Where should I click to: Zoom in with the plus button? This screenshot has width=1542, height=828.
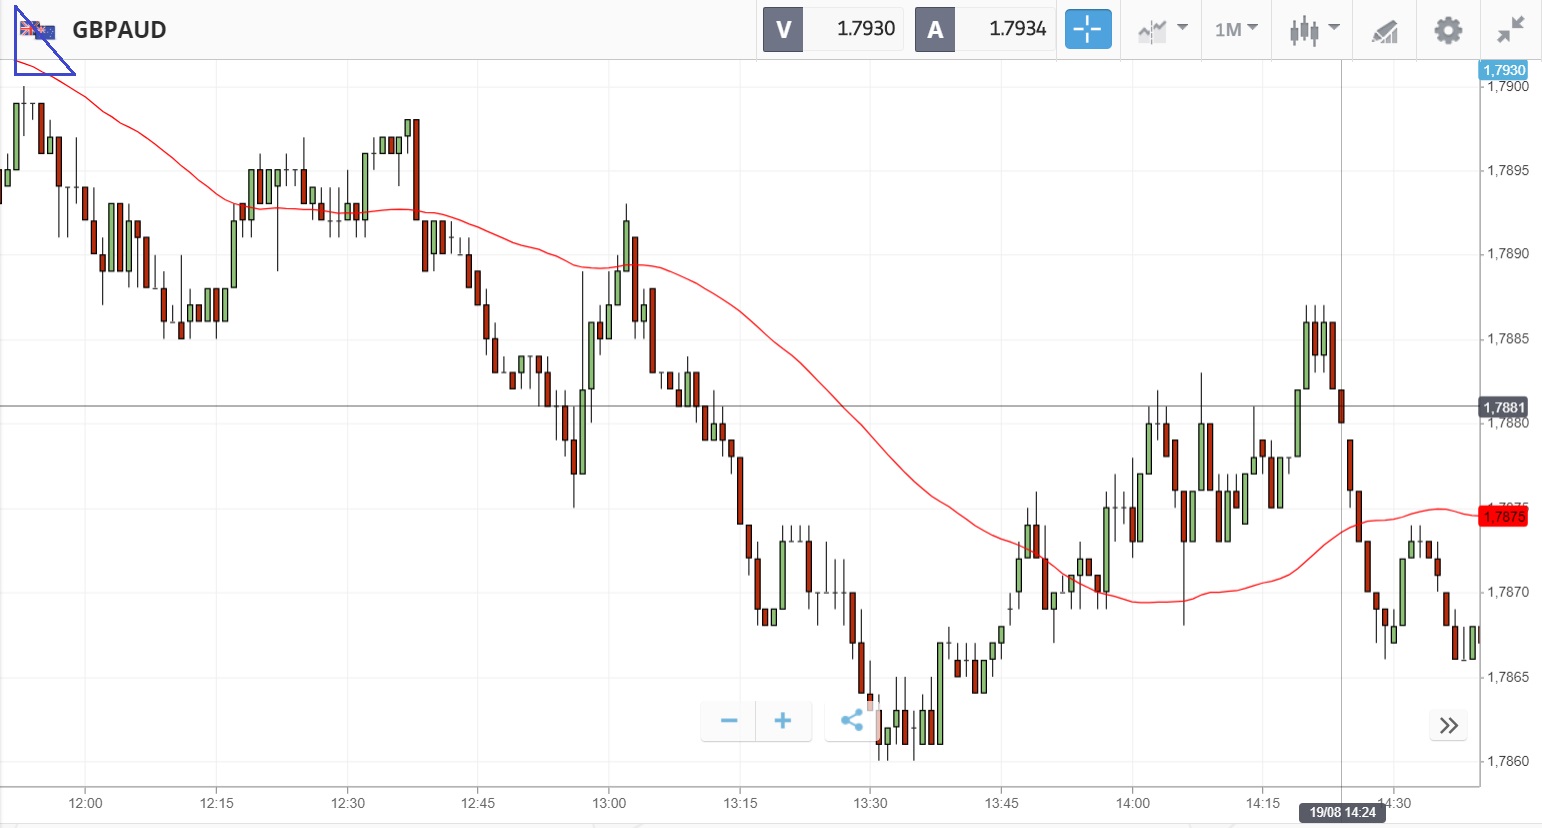[783, 720]
